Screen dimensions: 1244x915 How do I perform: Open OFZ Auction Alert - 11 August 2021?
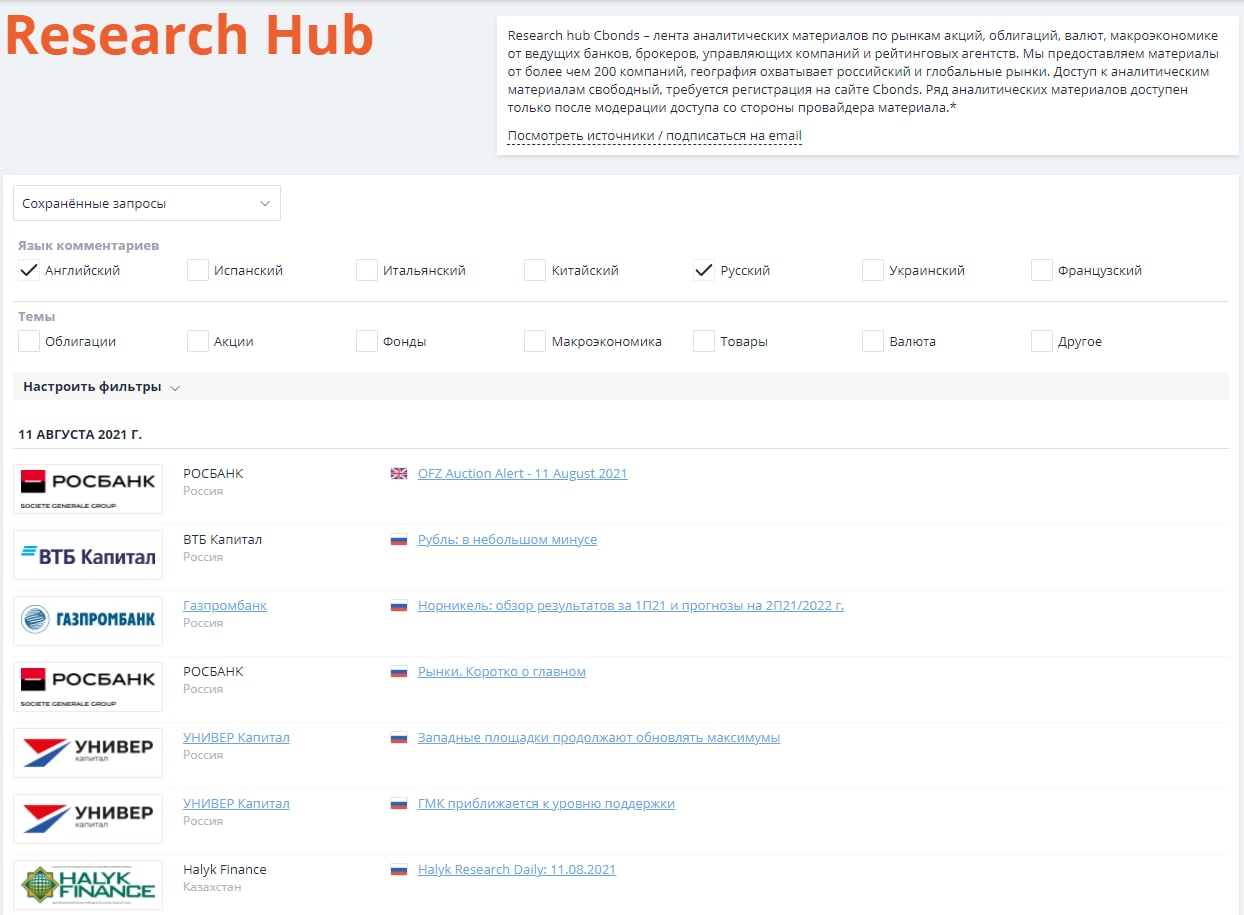click(522, 474)
